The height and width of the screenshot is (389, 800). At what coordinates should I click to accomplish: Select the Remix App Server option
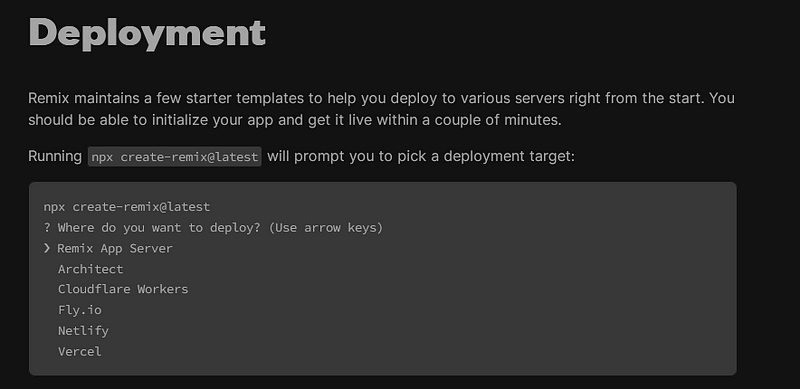[115, 249]
